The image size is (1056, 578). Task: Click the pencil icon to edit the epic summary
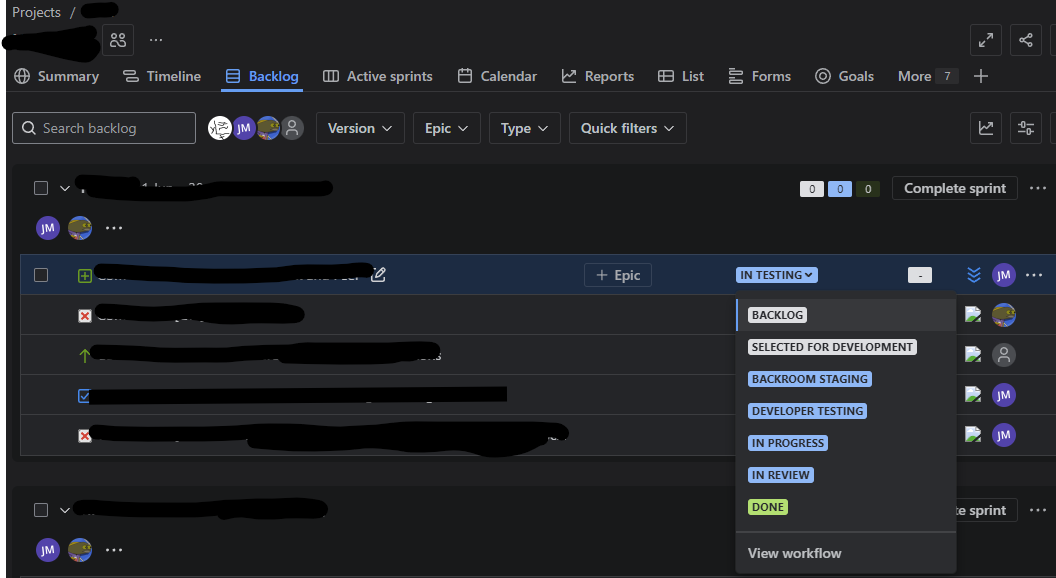(x=378, y=274)
